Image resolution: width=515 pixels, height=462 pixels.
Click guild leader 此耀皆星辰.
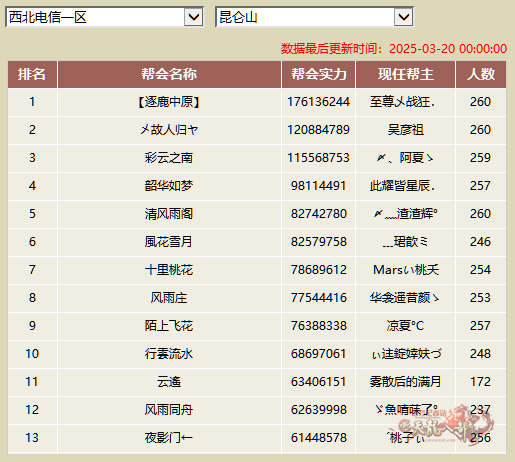(402, 186)
